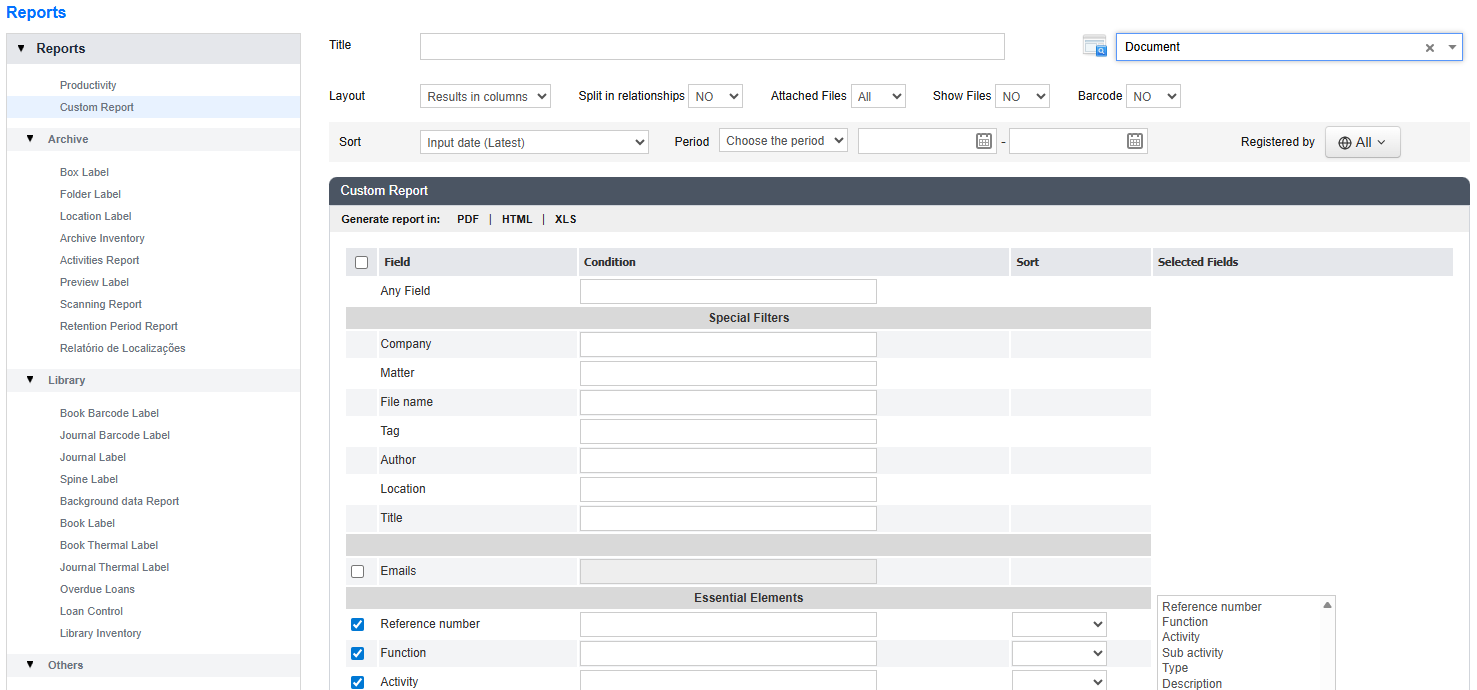
Task: Open Reference number sort dropdown
Action: [x=1059, y=624]
